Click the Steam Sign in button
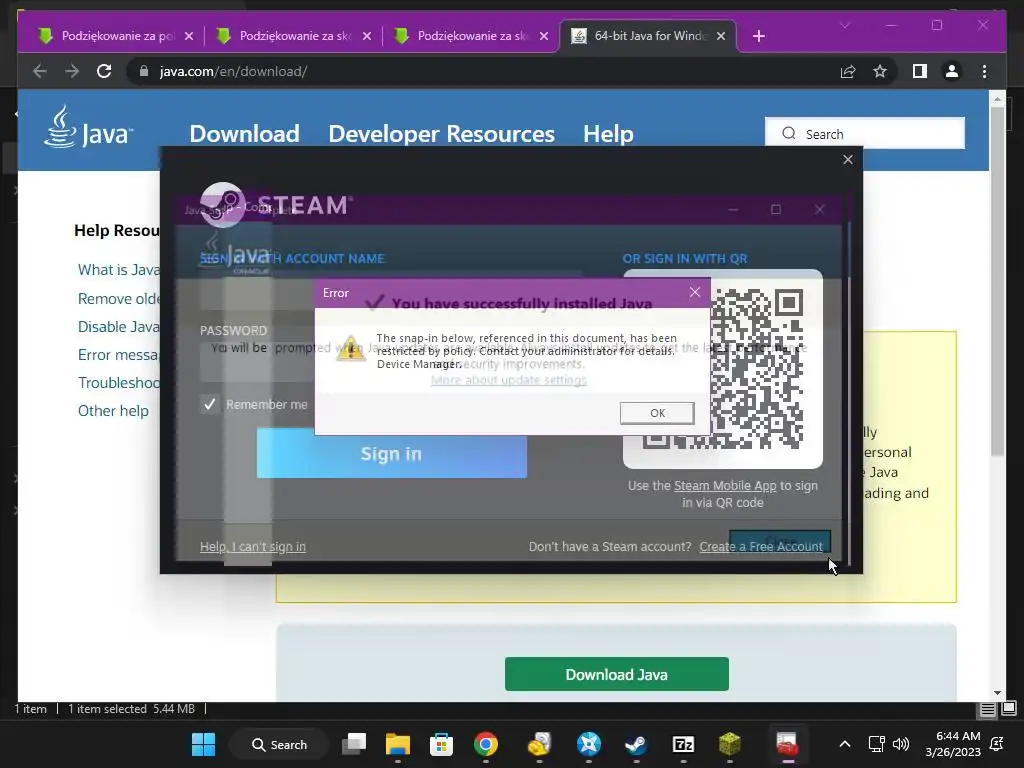 coord(391,453)
